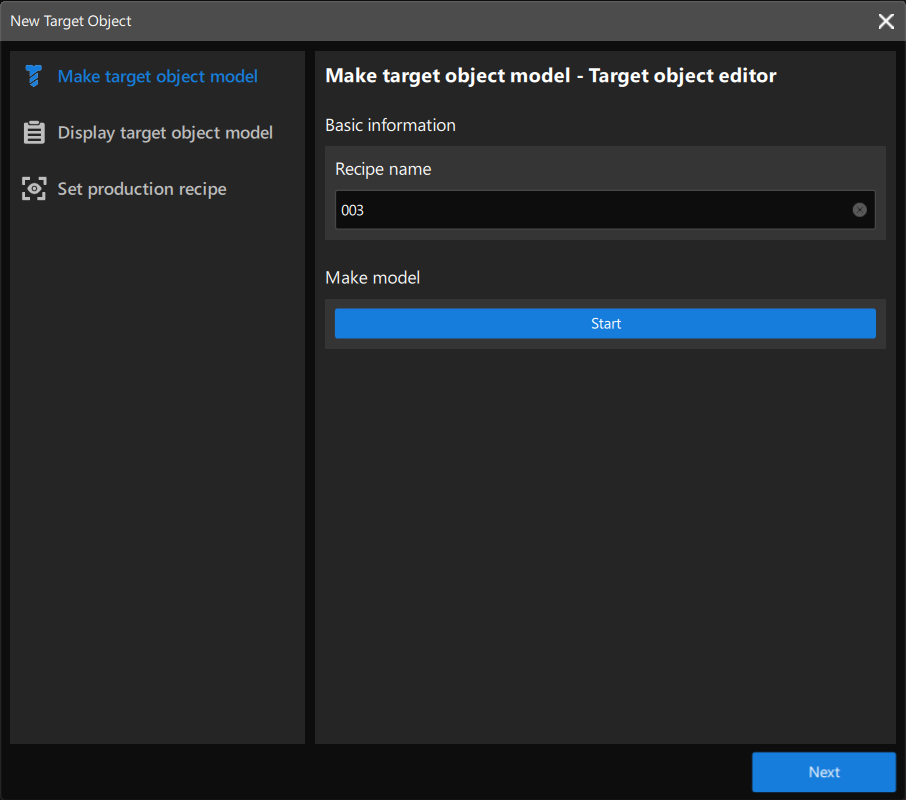Select the Make target object model step

(x=157, y=76)
